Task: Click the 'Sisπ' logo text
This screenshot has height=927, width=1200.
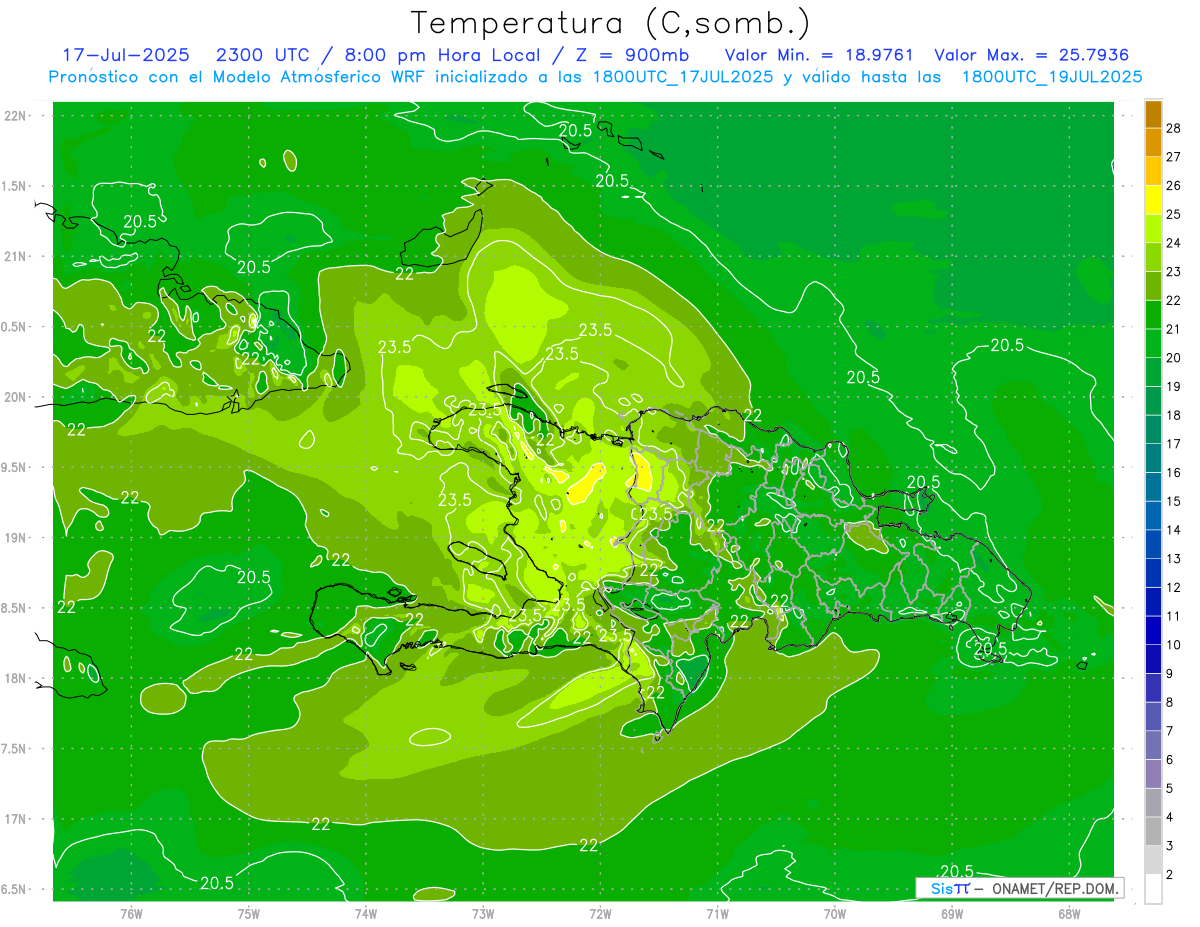Action: [x=949, y=888]
